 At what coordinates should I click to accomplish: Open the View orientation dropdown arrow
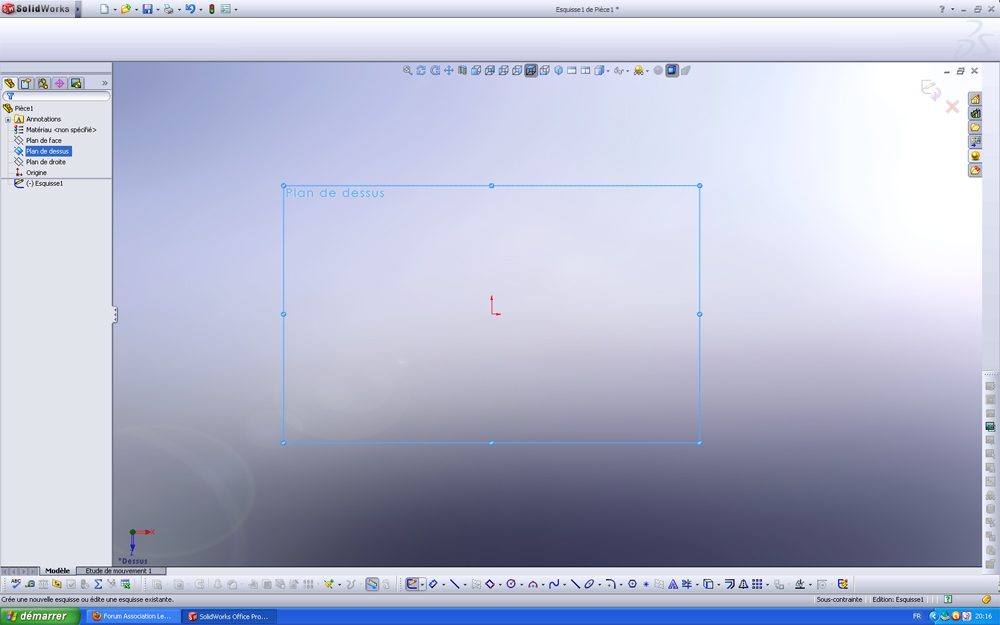point(608,71)
